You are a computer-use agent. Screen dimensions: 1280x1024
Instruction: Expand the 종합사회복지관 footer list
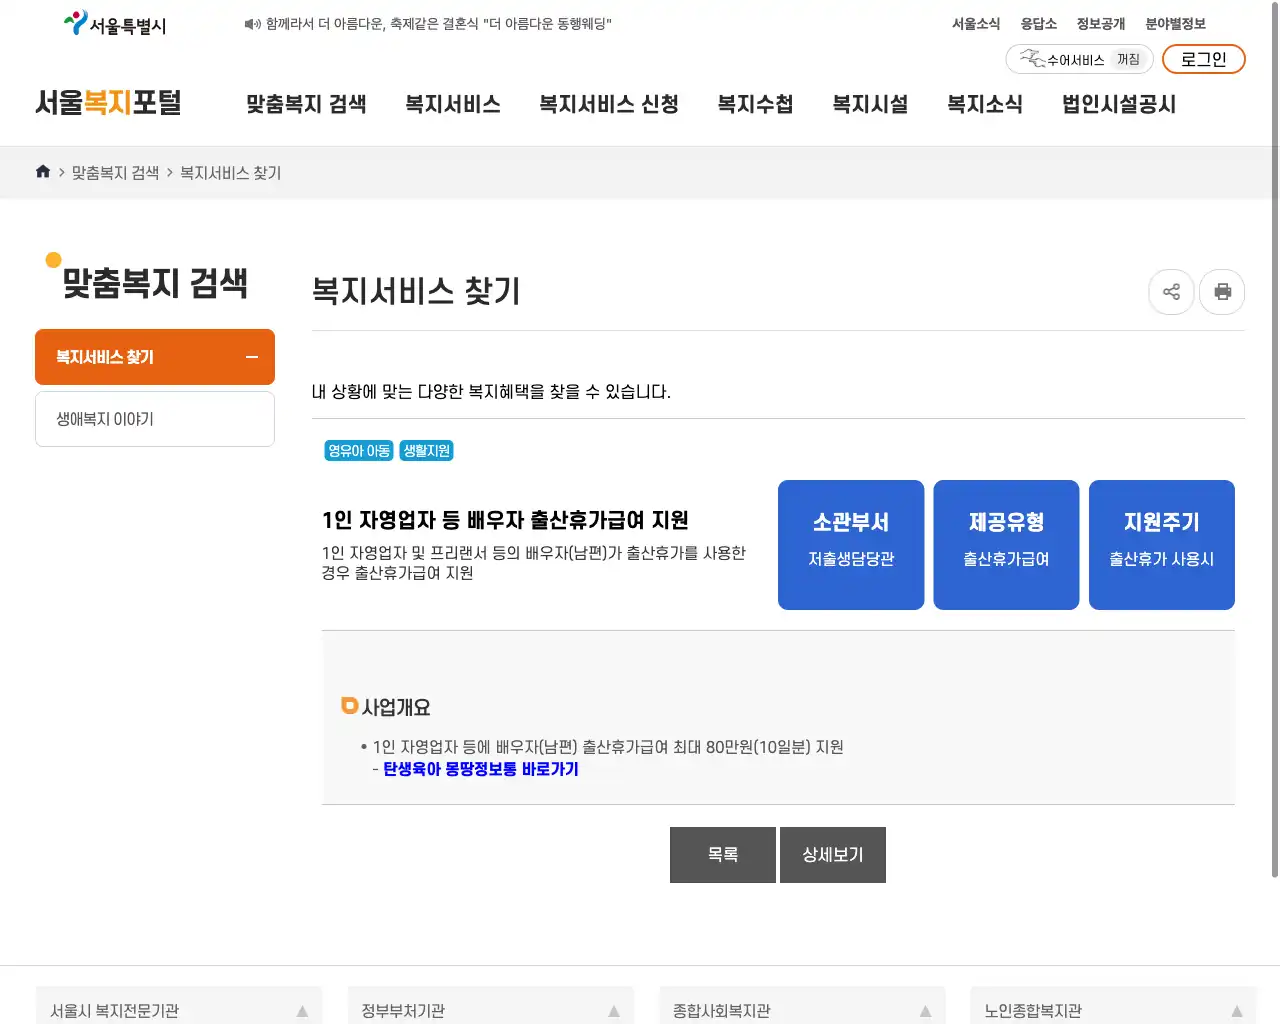point(802,1010)
